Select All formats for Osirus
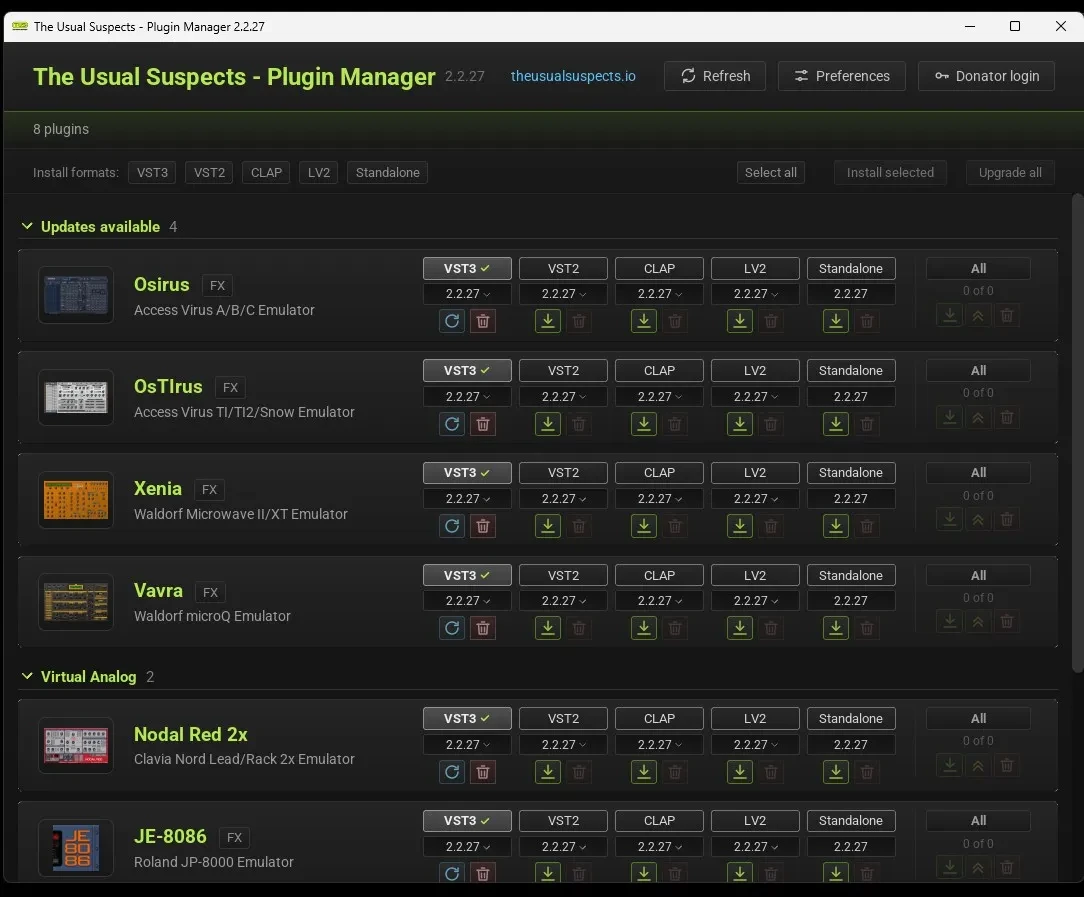 [x=978, y=269]
